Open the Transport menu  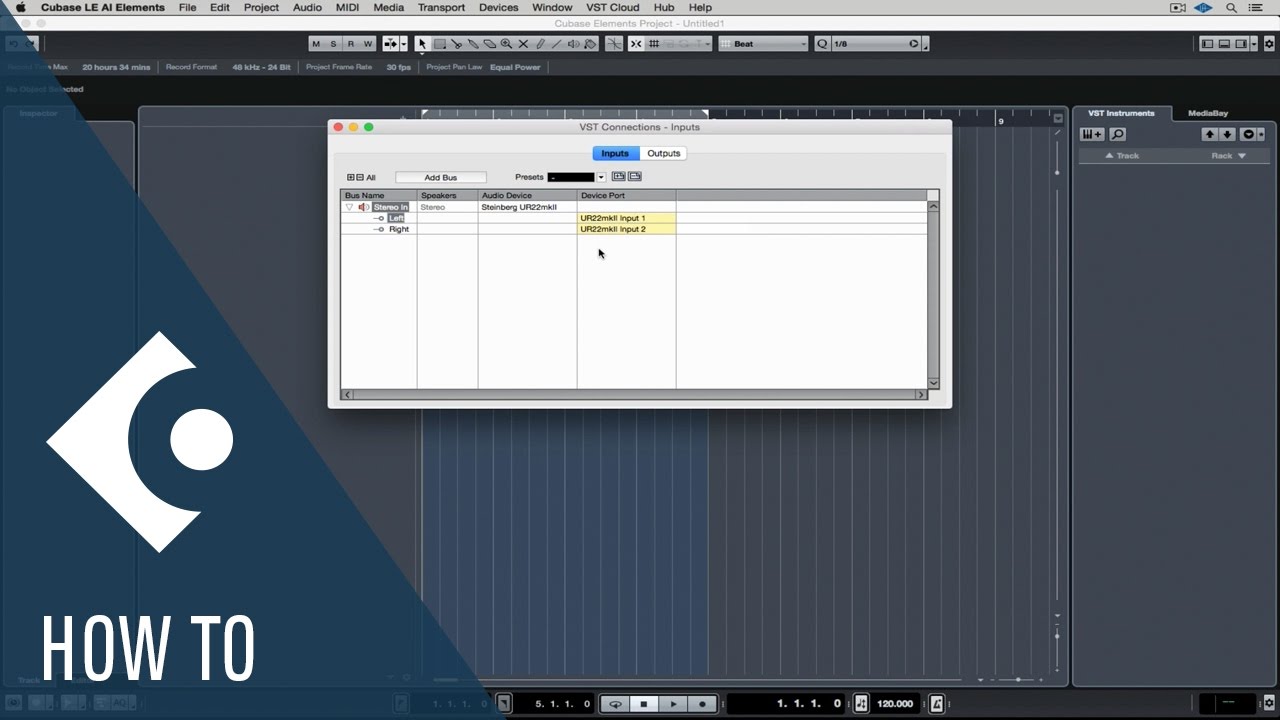tap(441, 7)
